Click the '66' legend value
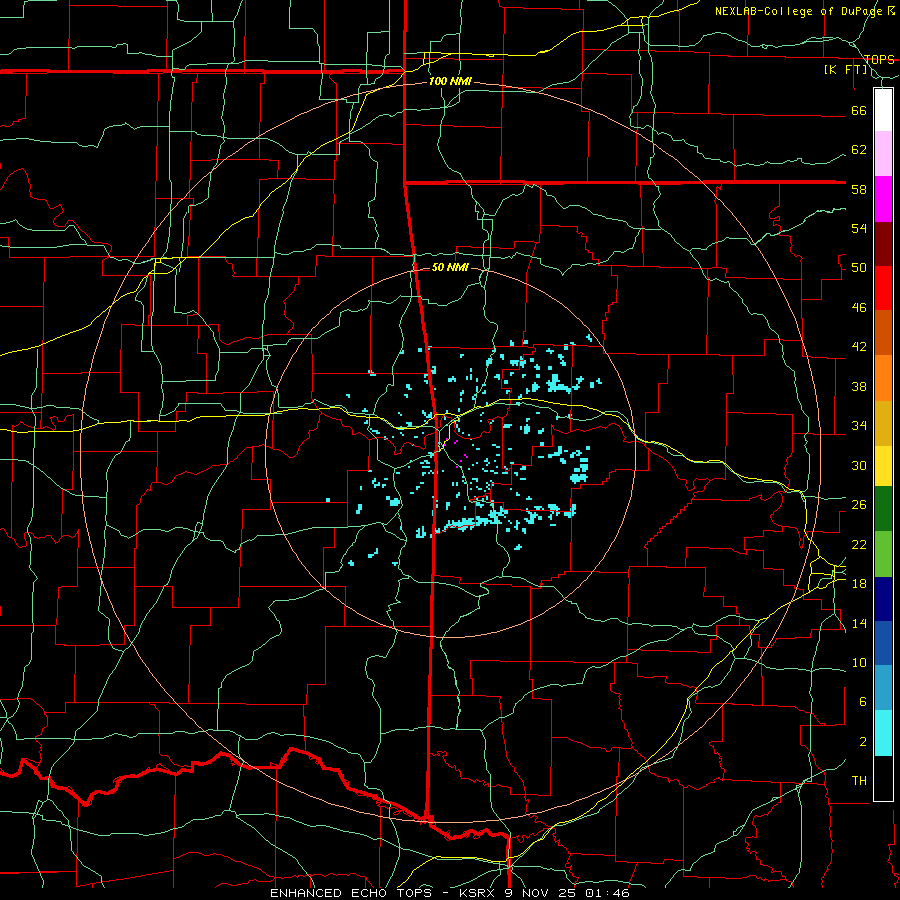Image resolution: width=900 pixels, height=900 pixels. point(859,111)
